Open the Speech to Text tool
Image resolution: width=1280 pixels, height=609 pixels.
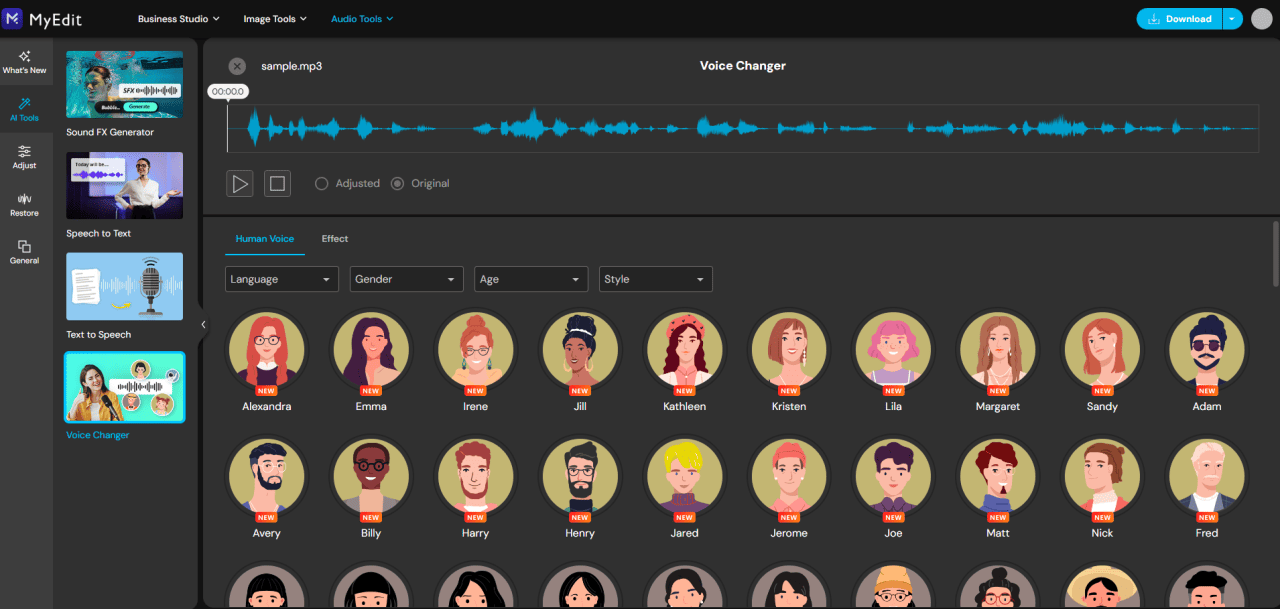(x=125, y=186)
